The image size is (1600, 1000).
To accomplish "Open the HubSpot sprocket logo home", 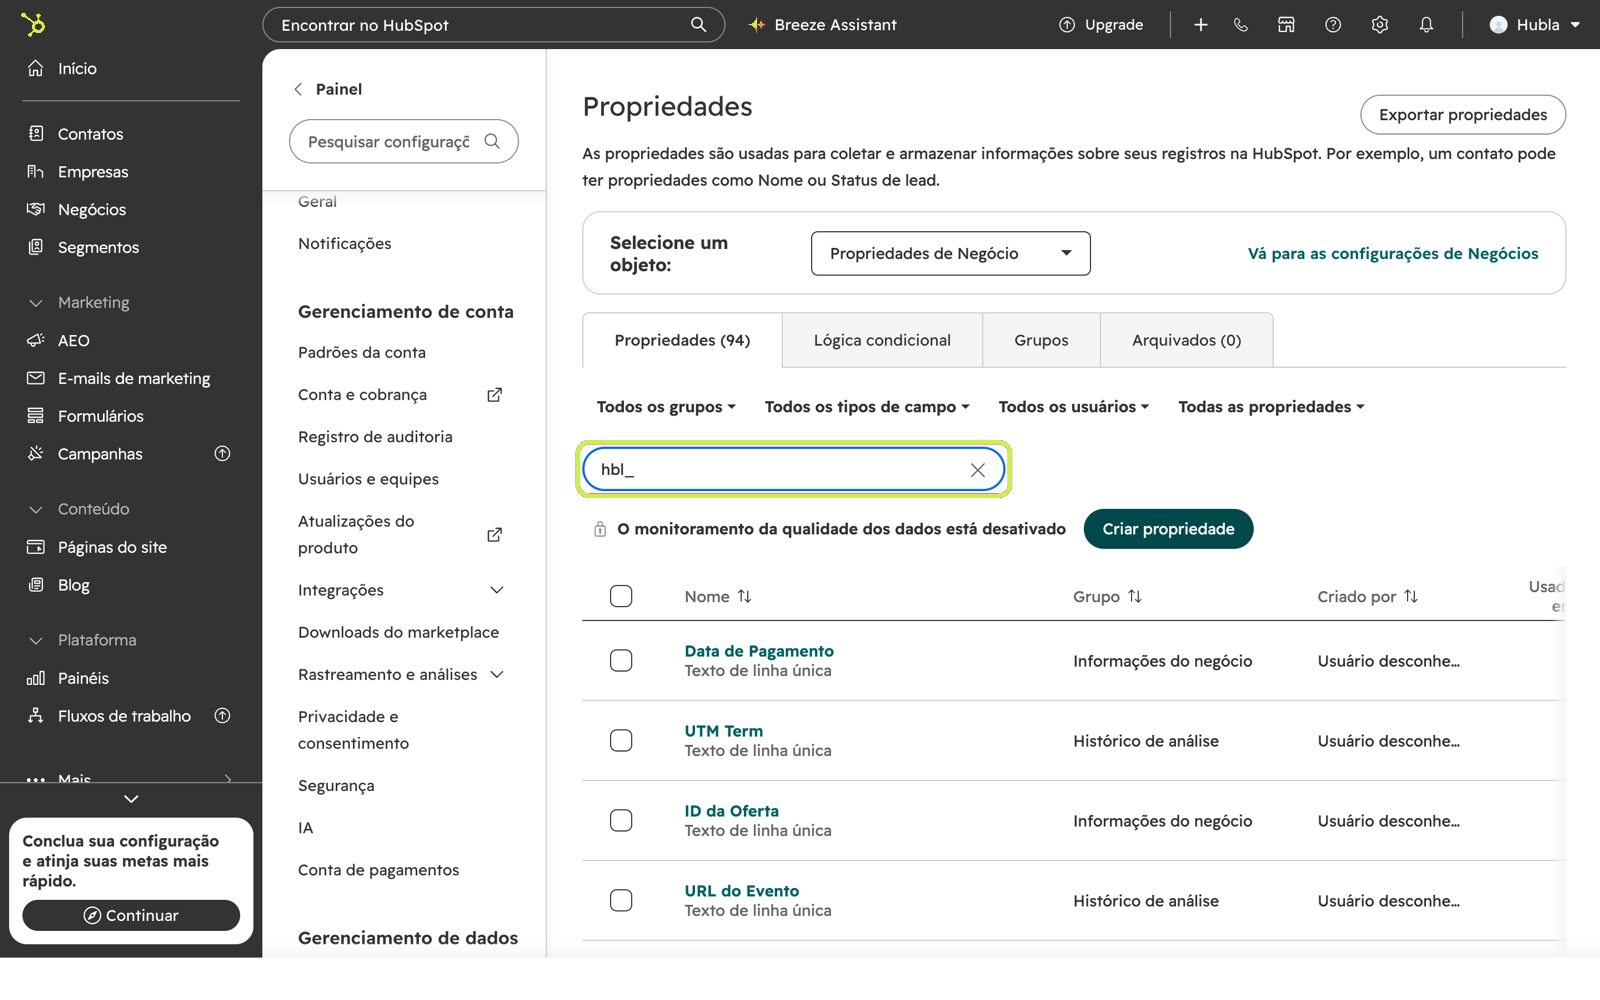I will tap(33, 24).
